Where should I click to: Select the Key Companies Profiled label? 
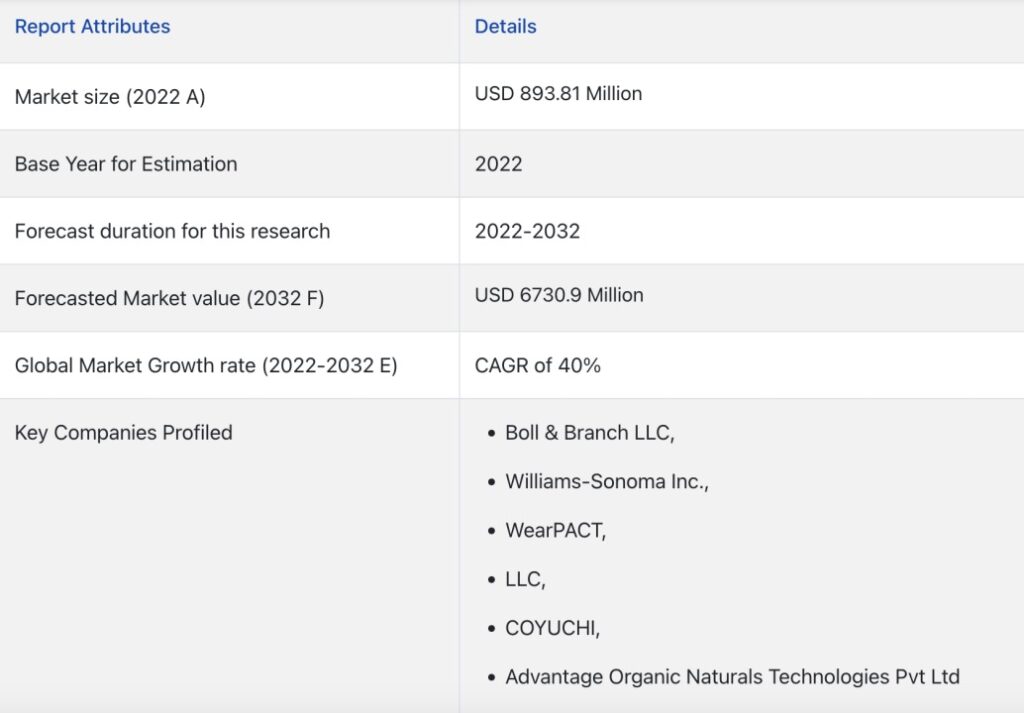tap(123, 433)
